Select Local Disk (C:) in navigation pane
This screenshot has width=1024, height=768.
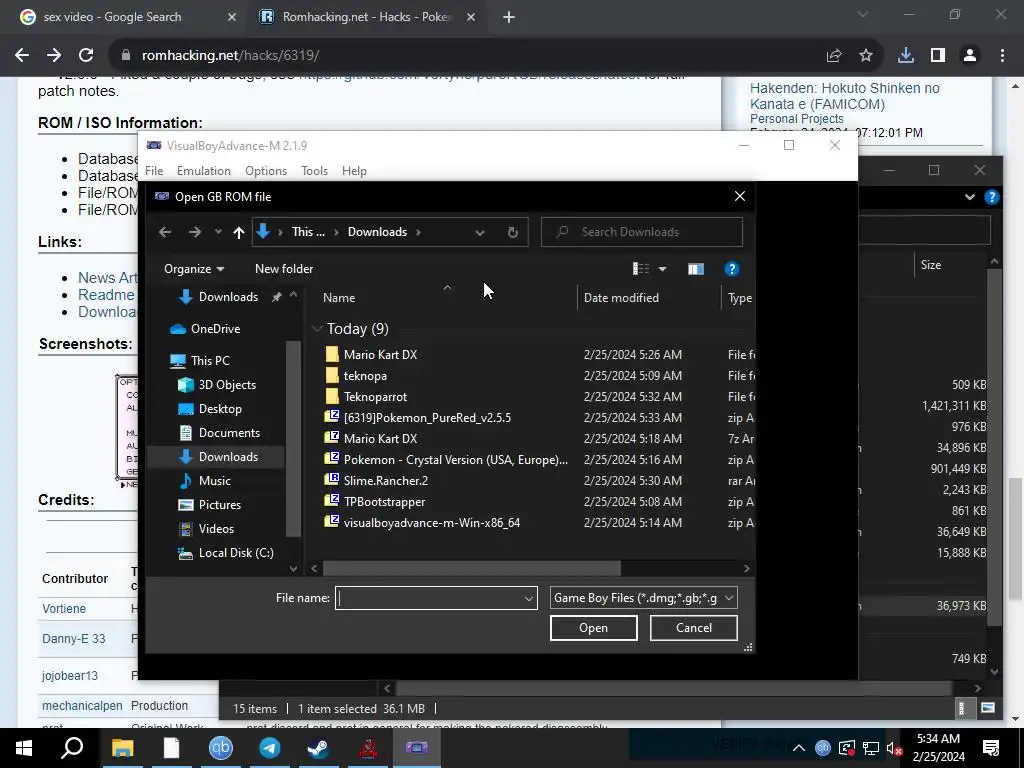[x=236, y=553]
